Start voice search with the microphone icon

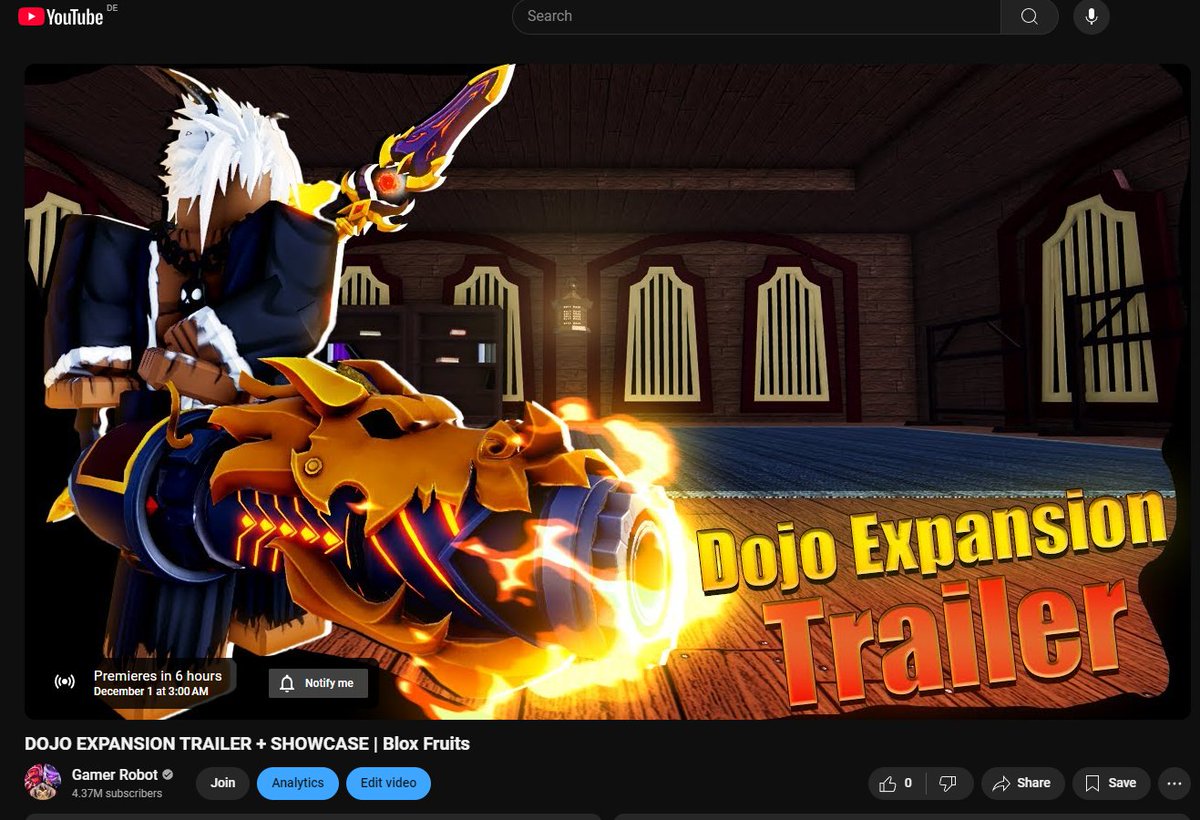1091,16
